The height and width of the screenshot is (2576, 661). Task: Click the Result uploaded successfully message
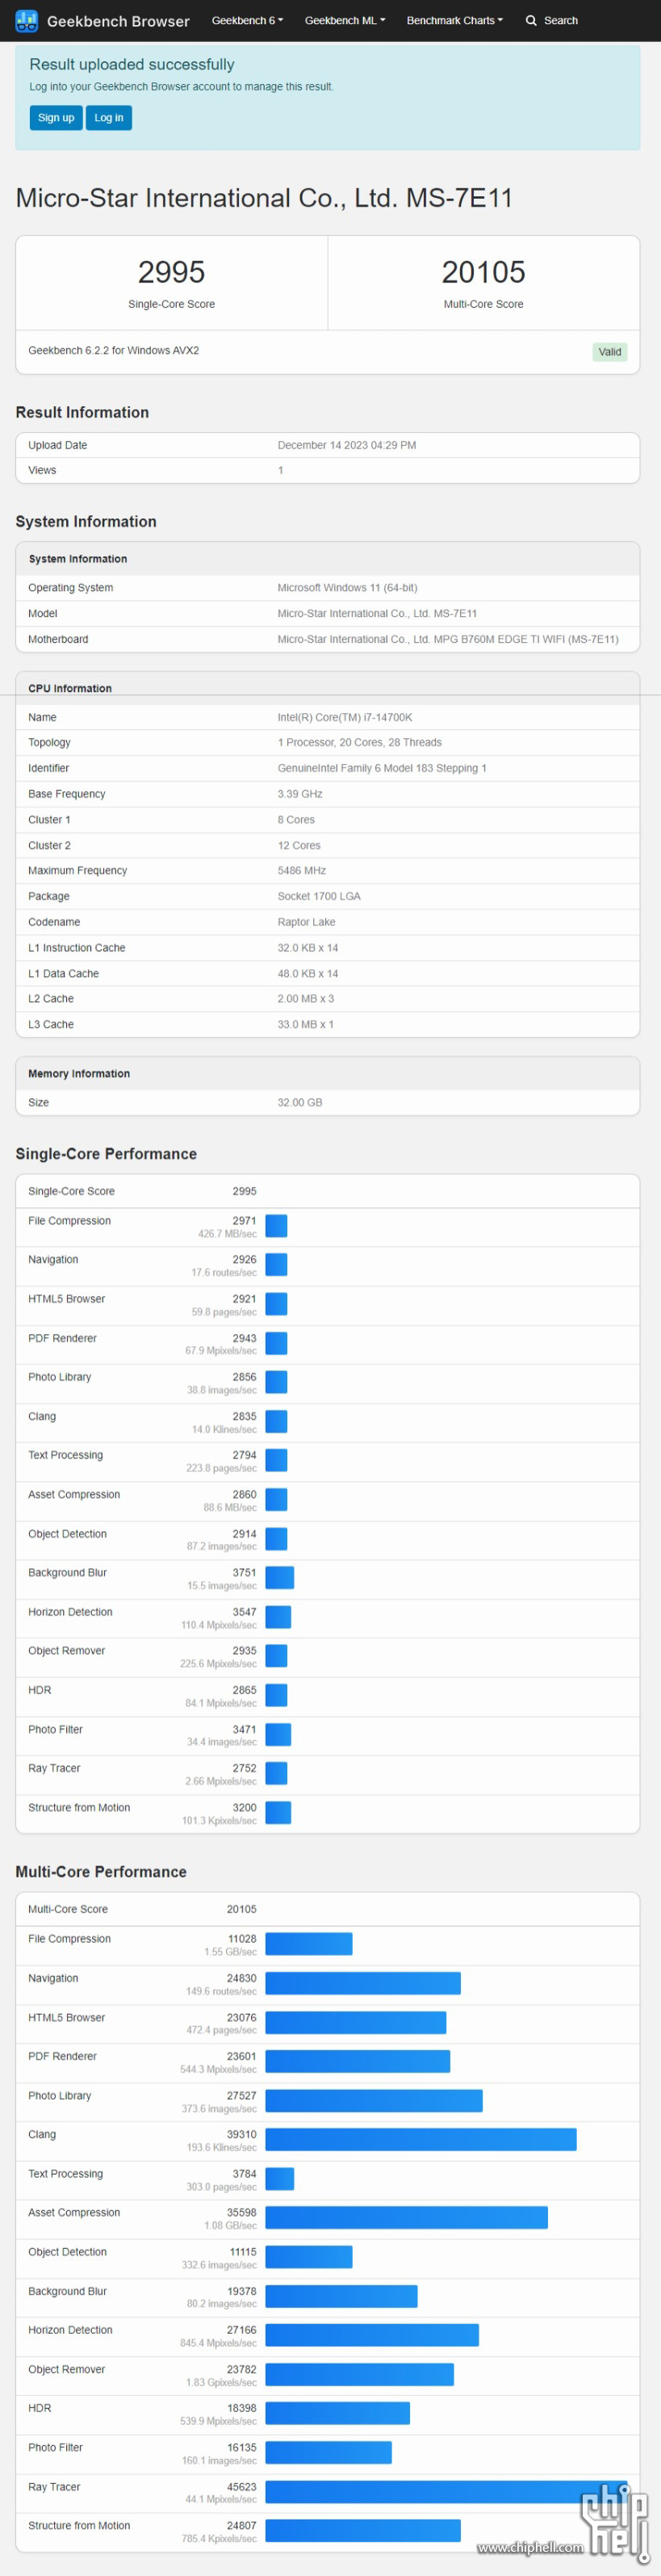point(132,64)
